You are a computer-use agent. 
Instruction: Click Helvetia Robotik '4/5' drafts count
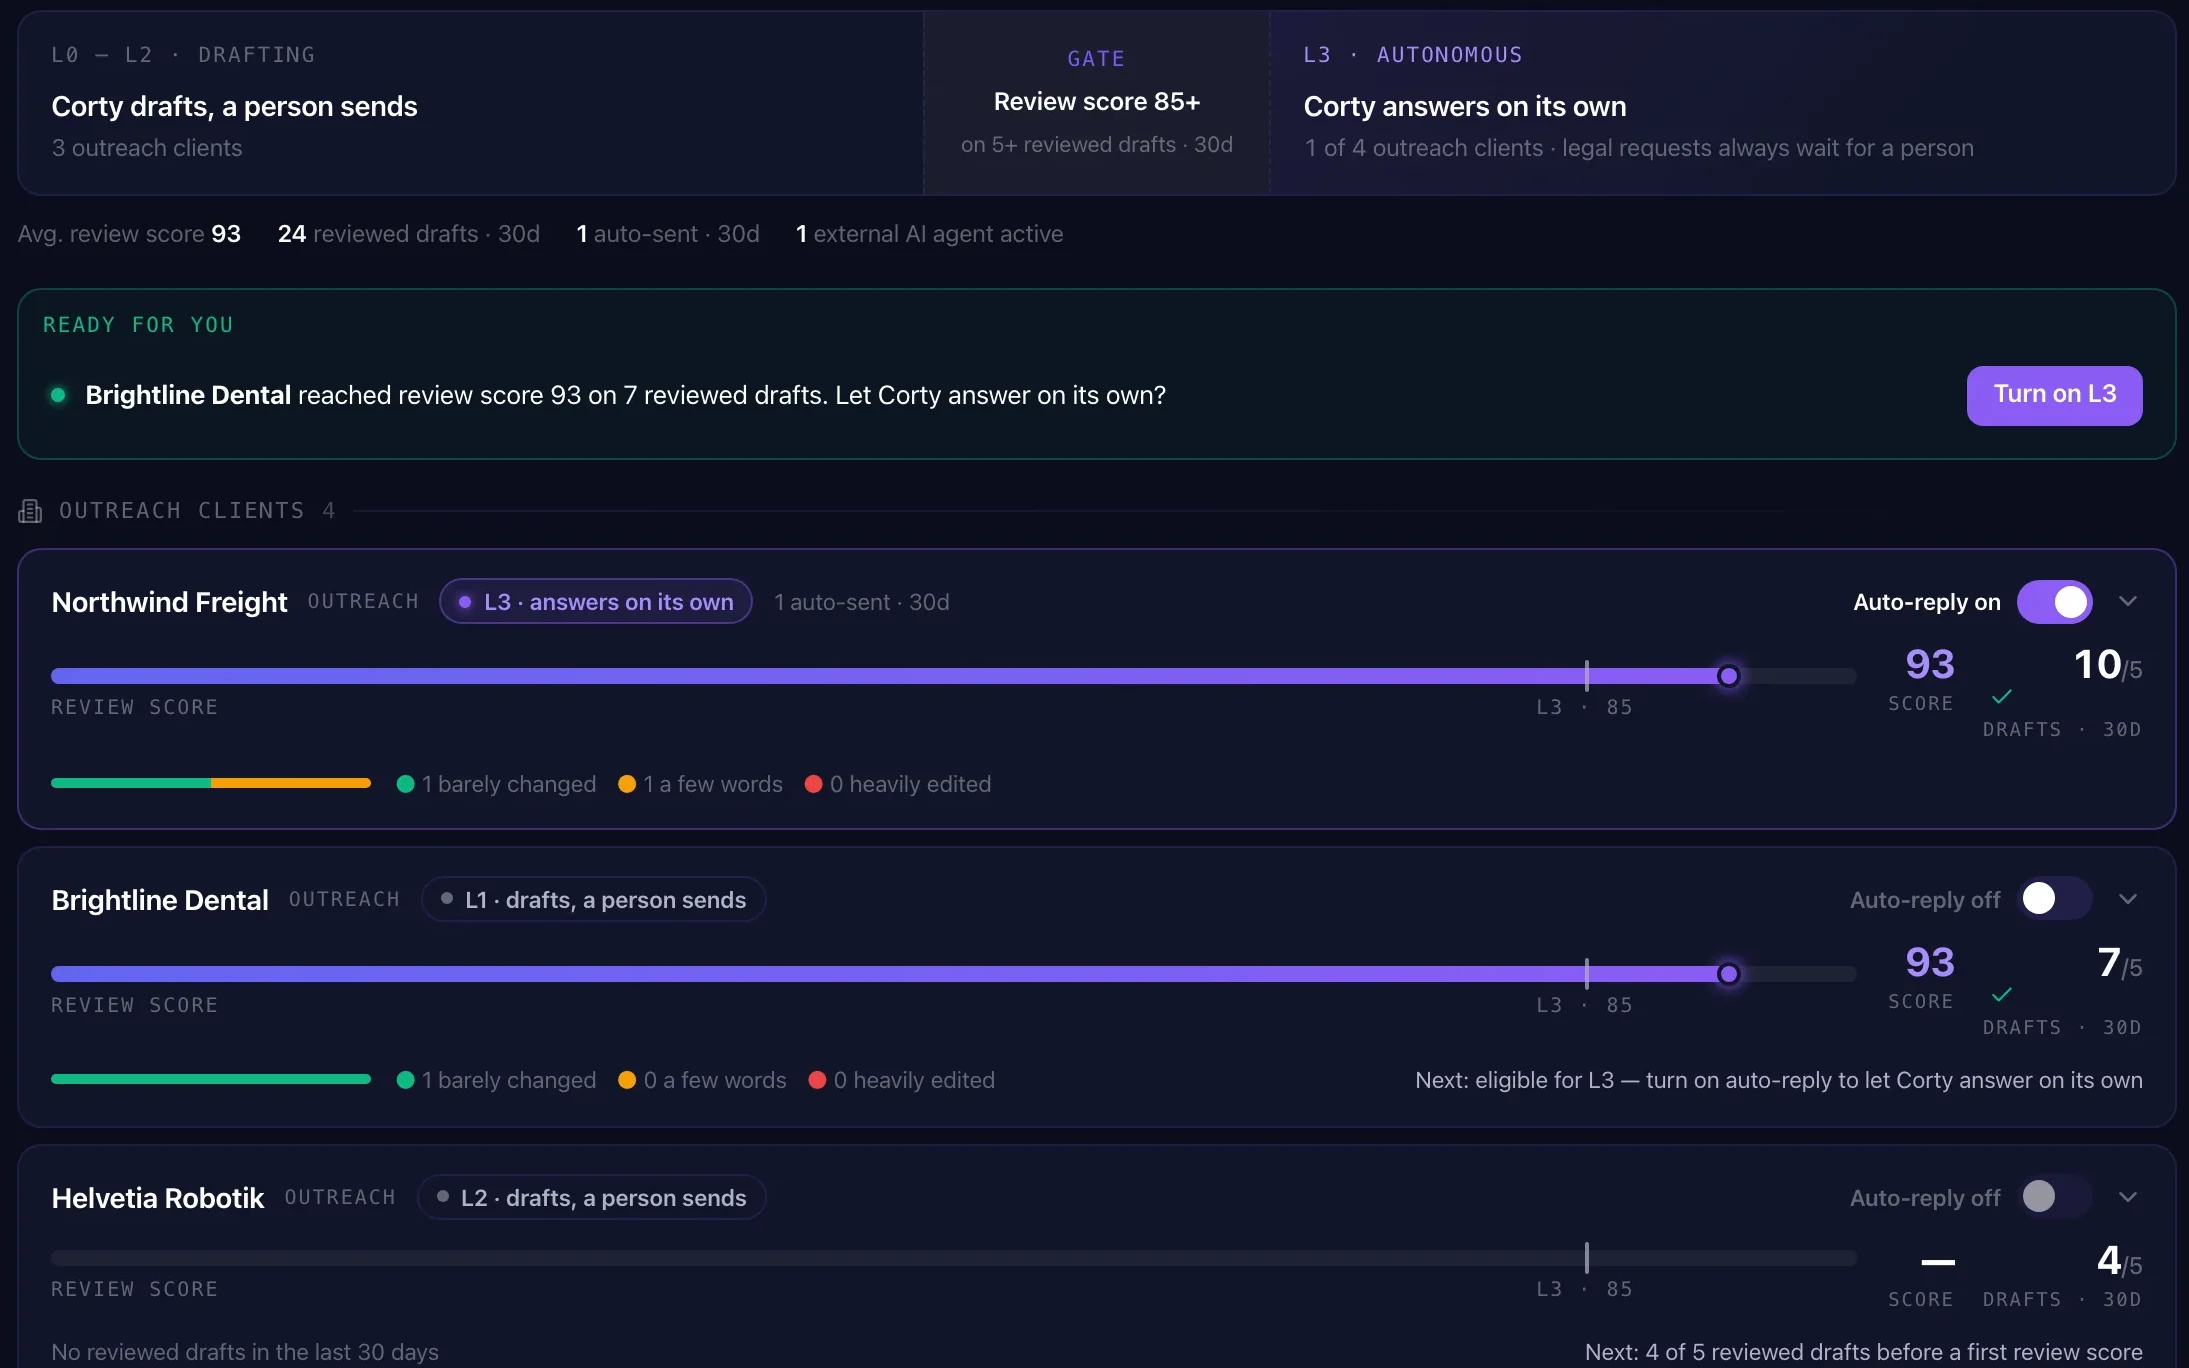pyautogui.click(x=2119, y=1261)
